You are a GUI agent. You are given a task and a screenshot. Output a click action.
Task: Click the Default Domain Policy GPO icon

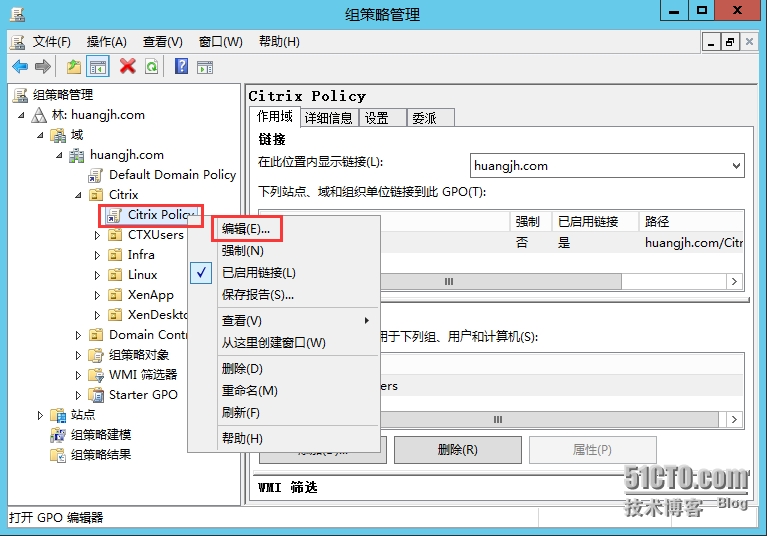(95, 175)
